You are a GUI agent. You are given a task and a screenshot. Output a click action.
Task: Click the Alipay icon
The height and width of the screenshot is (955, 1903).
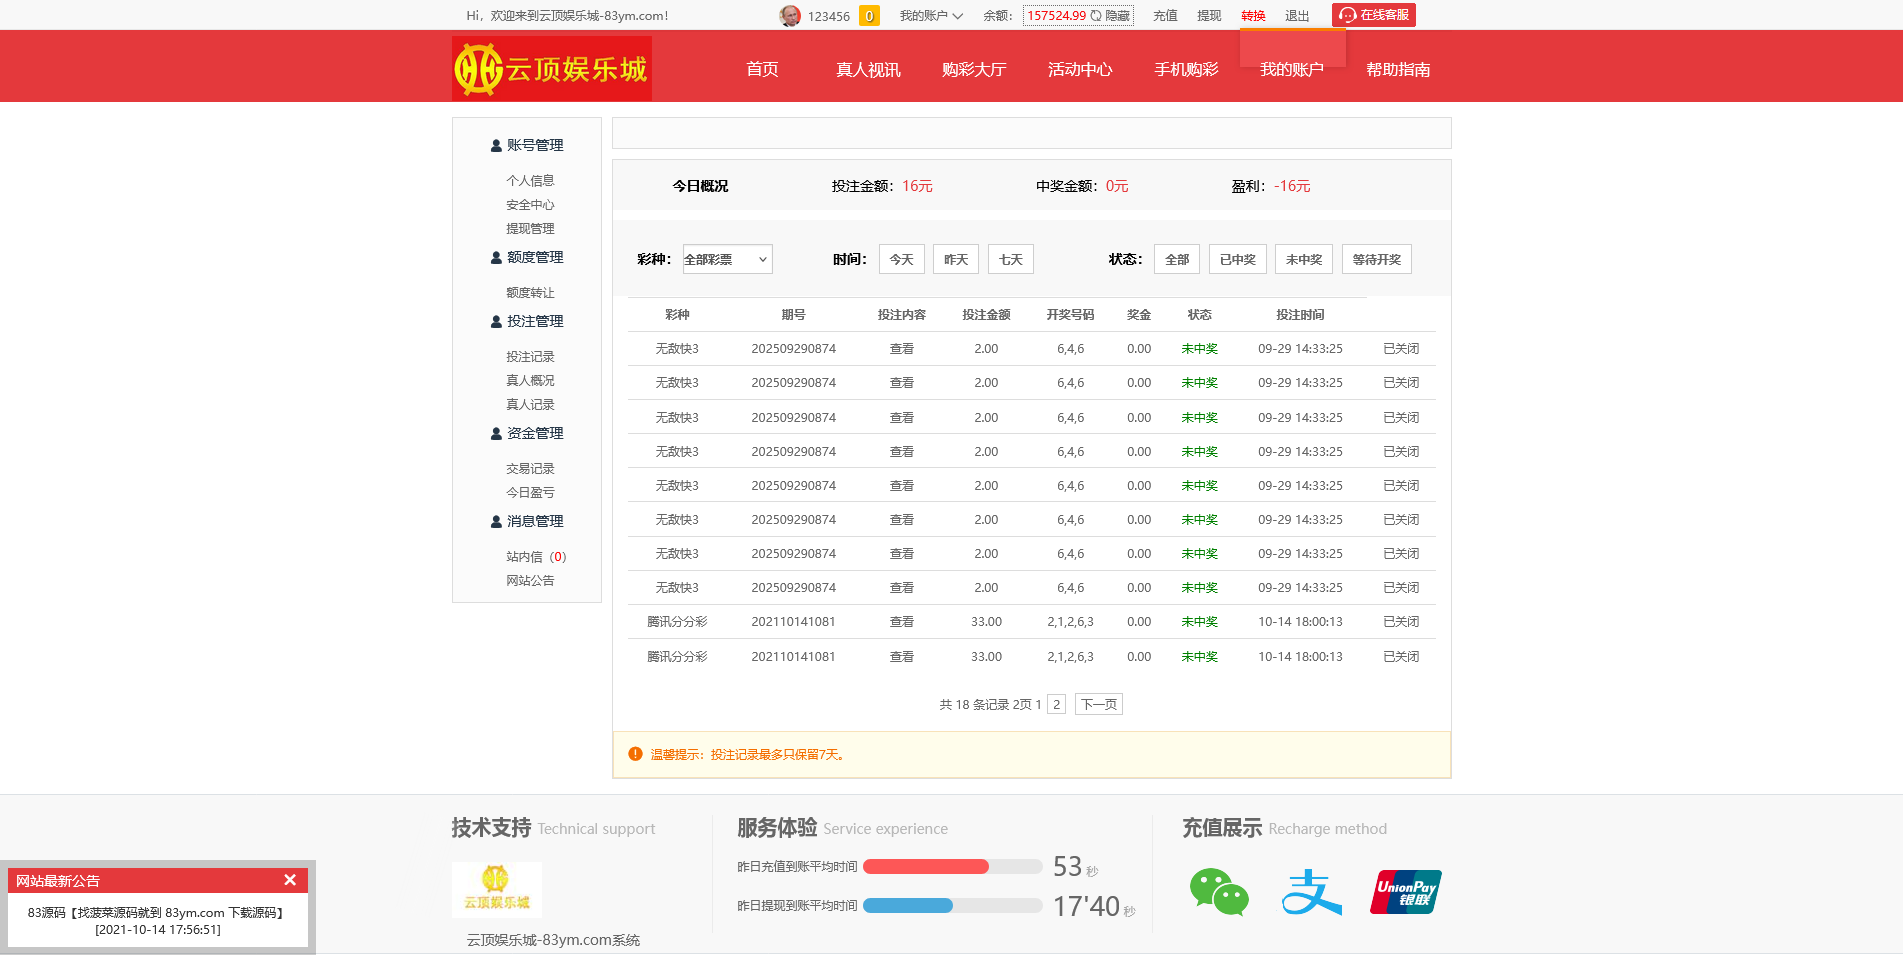tap(1311, 892)
